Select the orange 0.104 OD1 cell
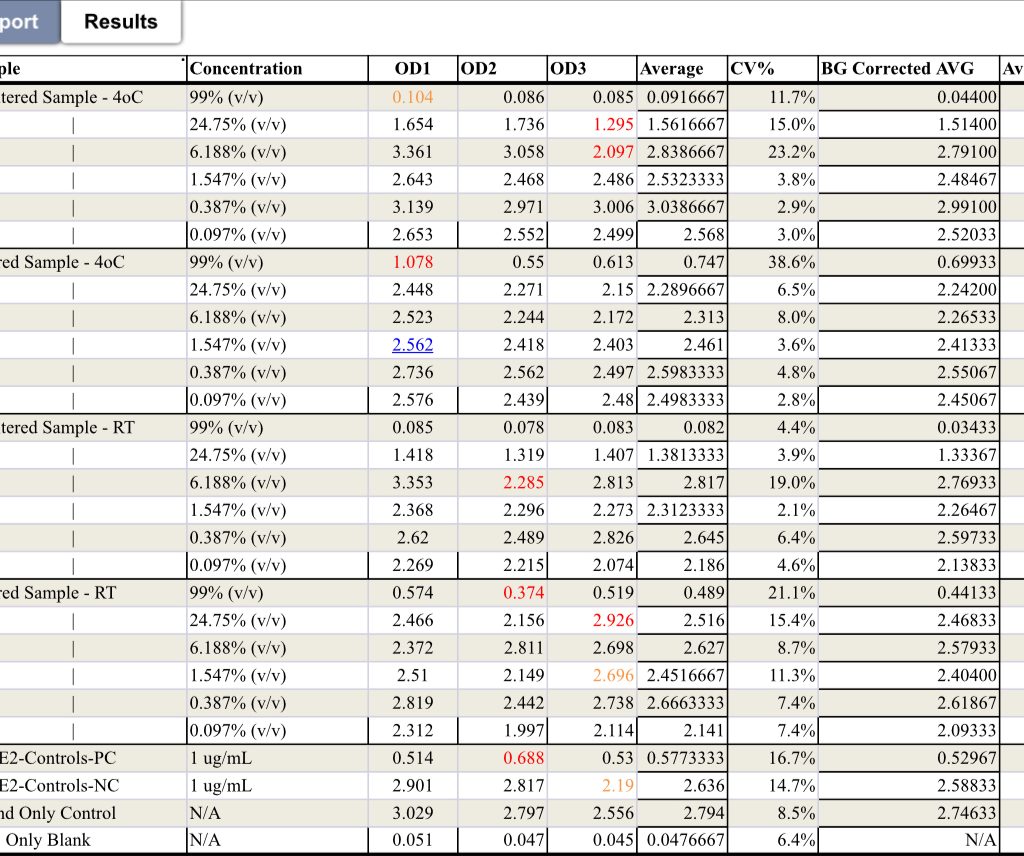This screenshot has width=1024, height=856. click(412, 97)
